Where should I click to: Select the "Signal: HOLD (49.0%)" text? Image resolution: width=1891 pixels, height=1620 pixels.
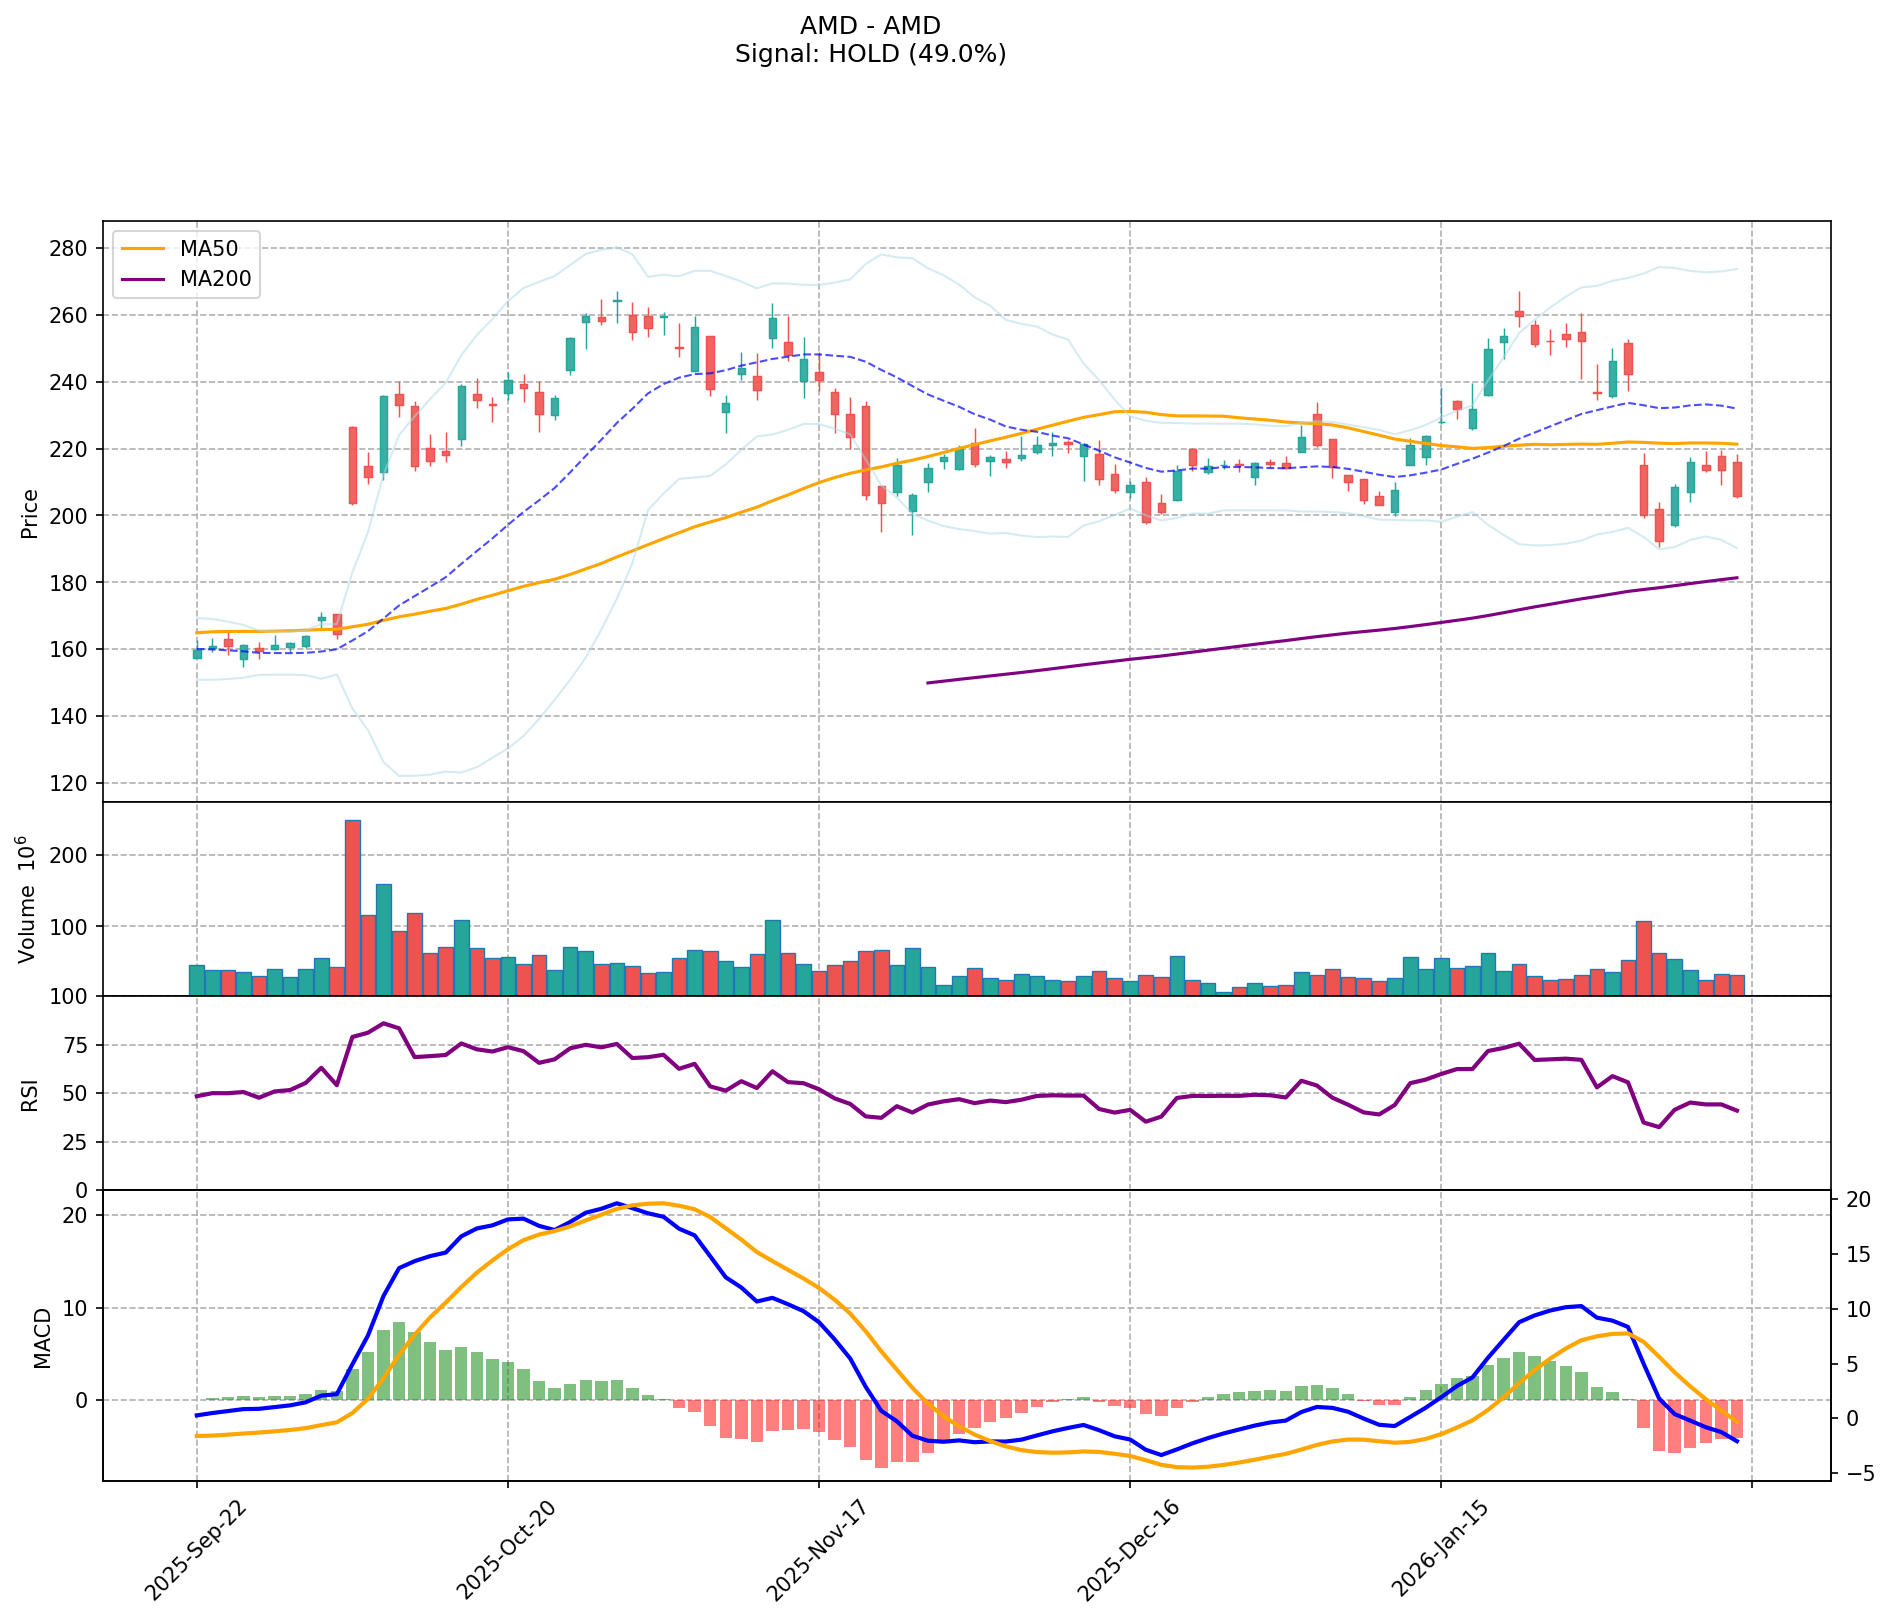tap(870, 54)
